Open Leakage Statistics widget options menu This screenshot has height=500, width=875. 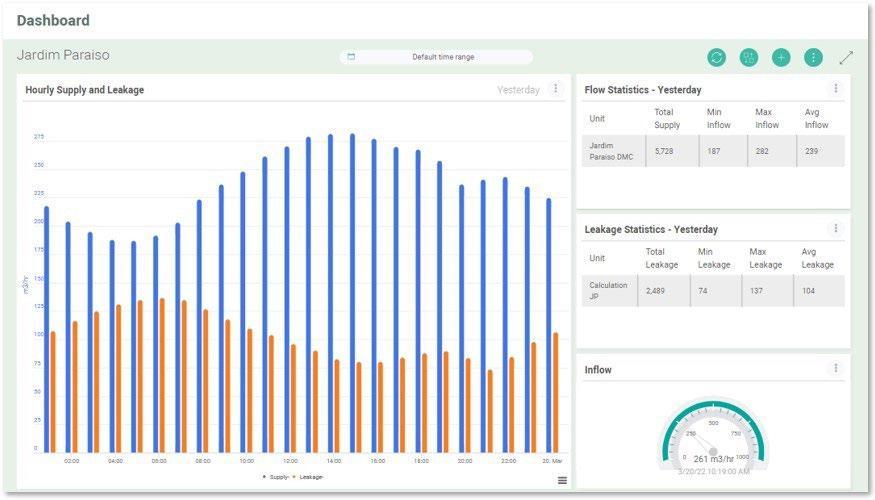click(x=835, y=228)
